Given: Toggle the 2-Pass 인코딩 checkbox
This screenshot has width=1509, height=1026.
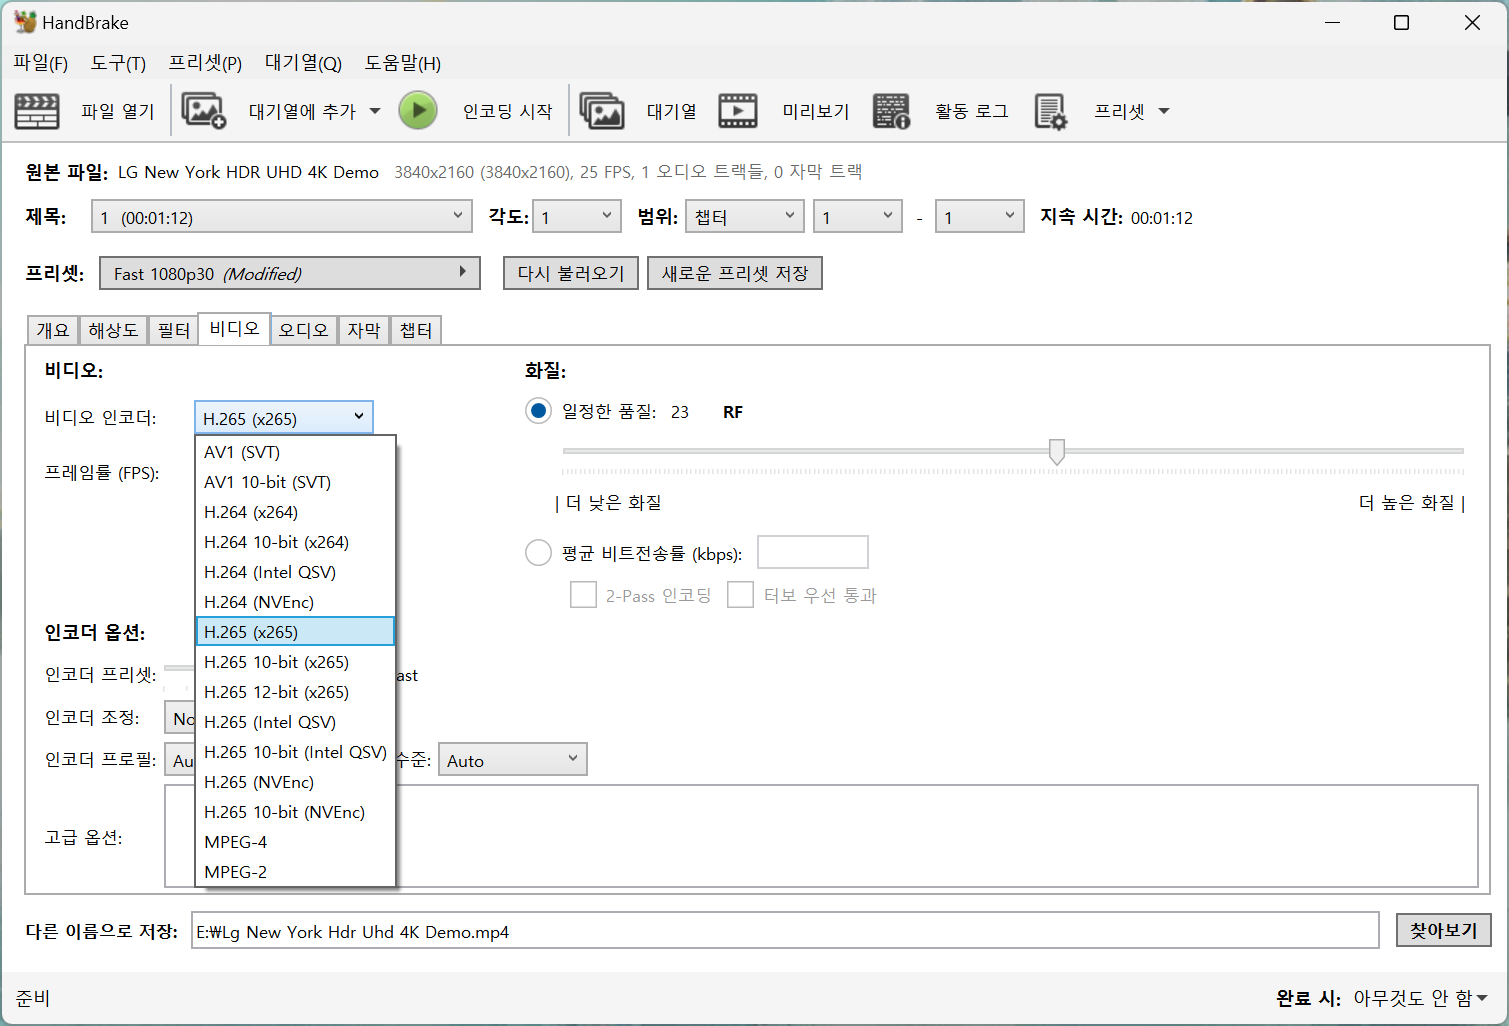Looking at the screenshot, I should [583, 595].
